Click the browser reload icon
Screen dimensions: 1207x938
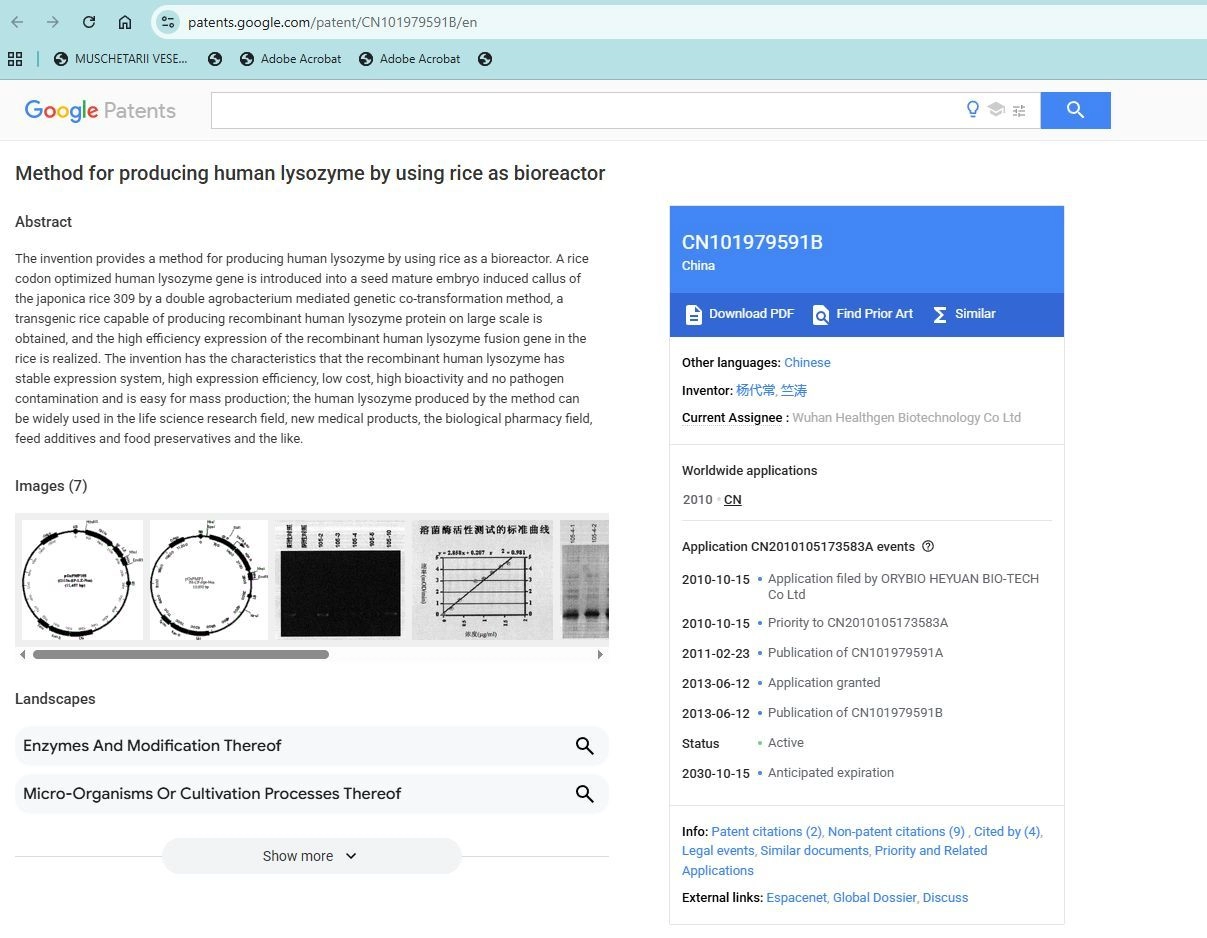89,22
